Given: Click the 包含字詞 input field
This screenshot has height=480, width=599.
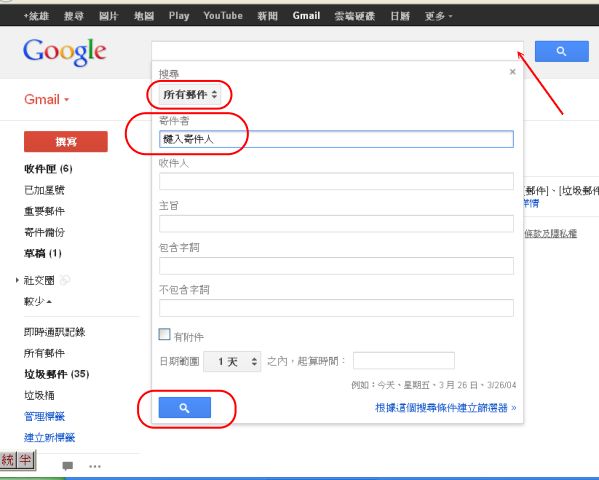Looking at the screenshot, I should coord(336,266).
